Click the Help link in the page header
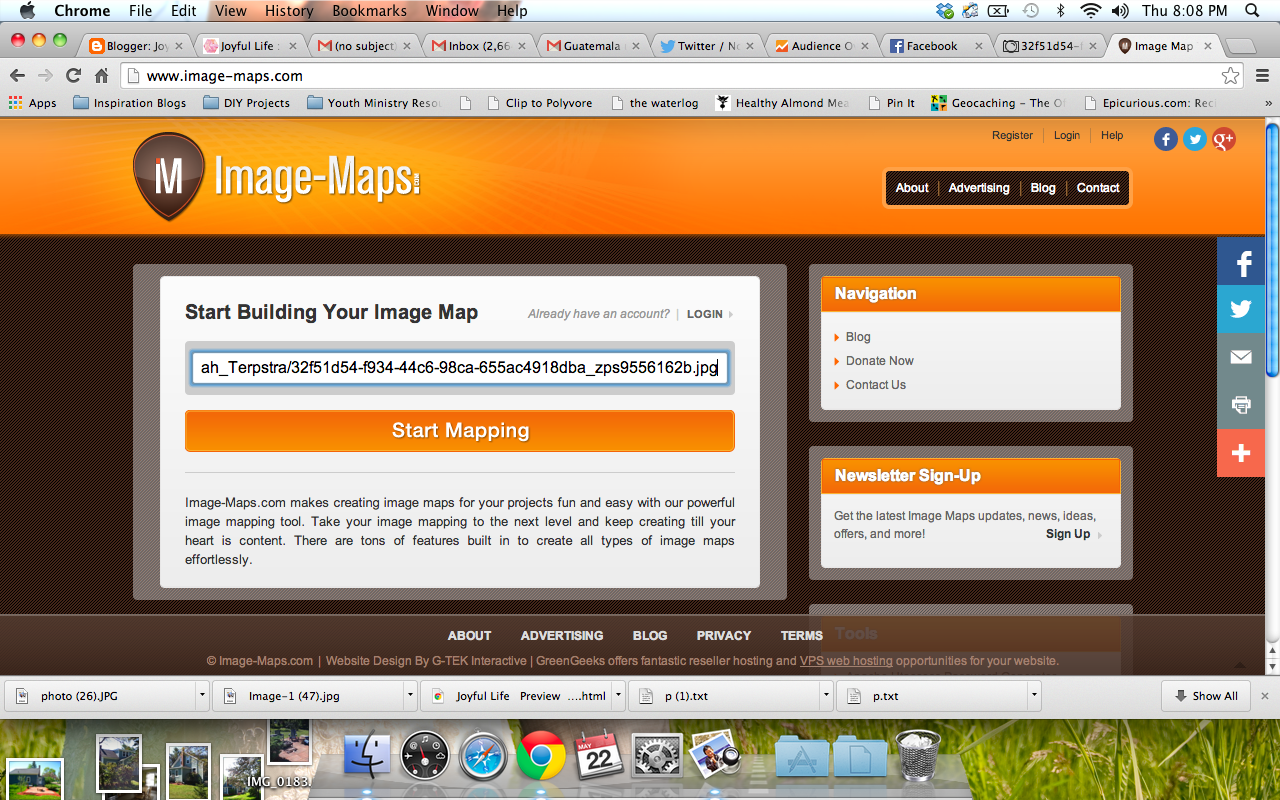1280x800 pixels. click(1112, 135)
